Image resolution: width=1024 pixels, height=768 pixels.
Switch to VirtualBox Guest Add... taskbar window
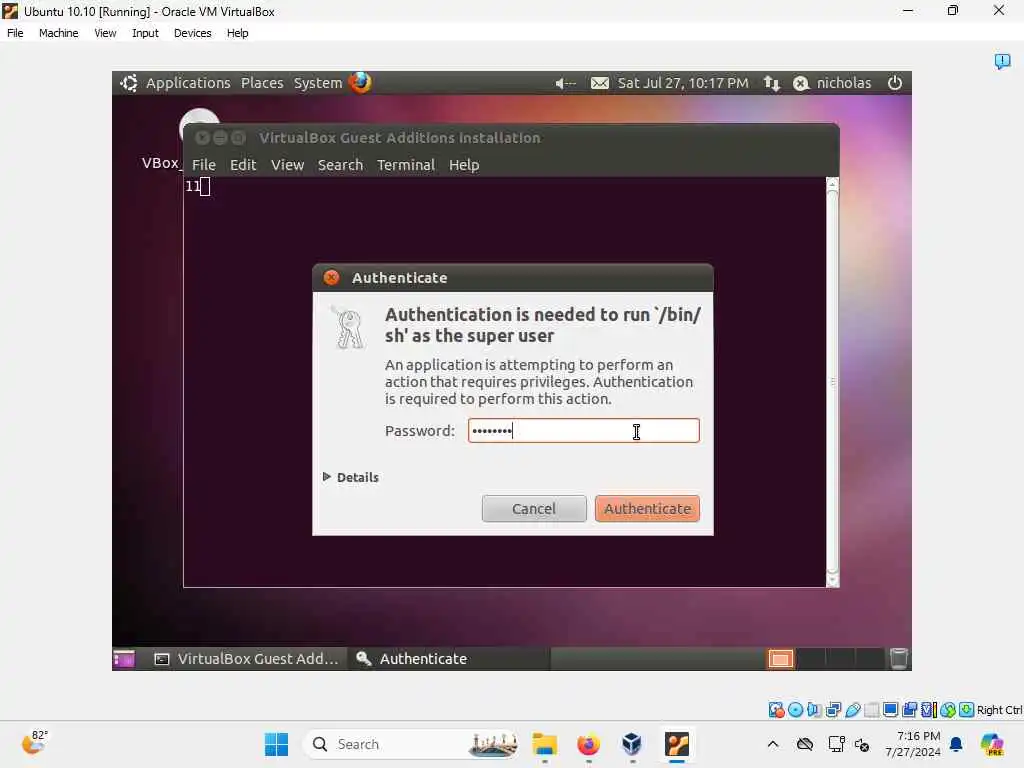click(x=247, y=659)
